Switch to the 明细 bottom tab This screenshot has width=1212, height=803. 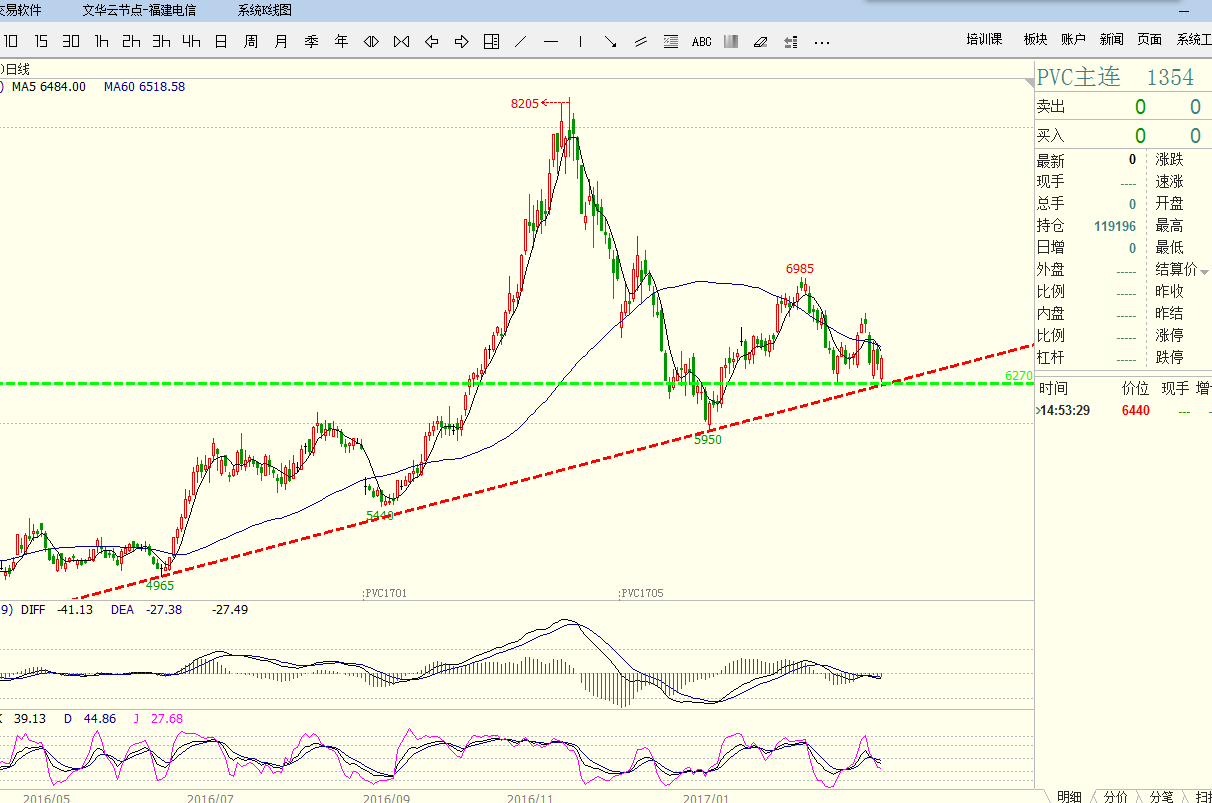point(1069,796)
